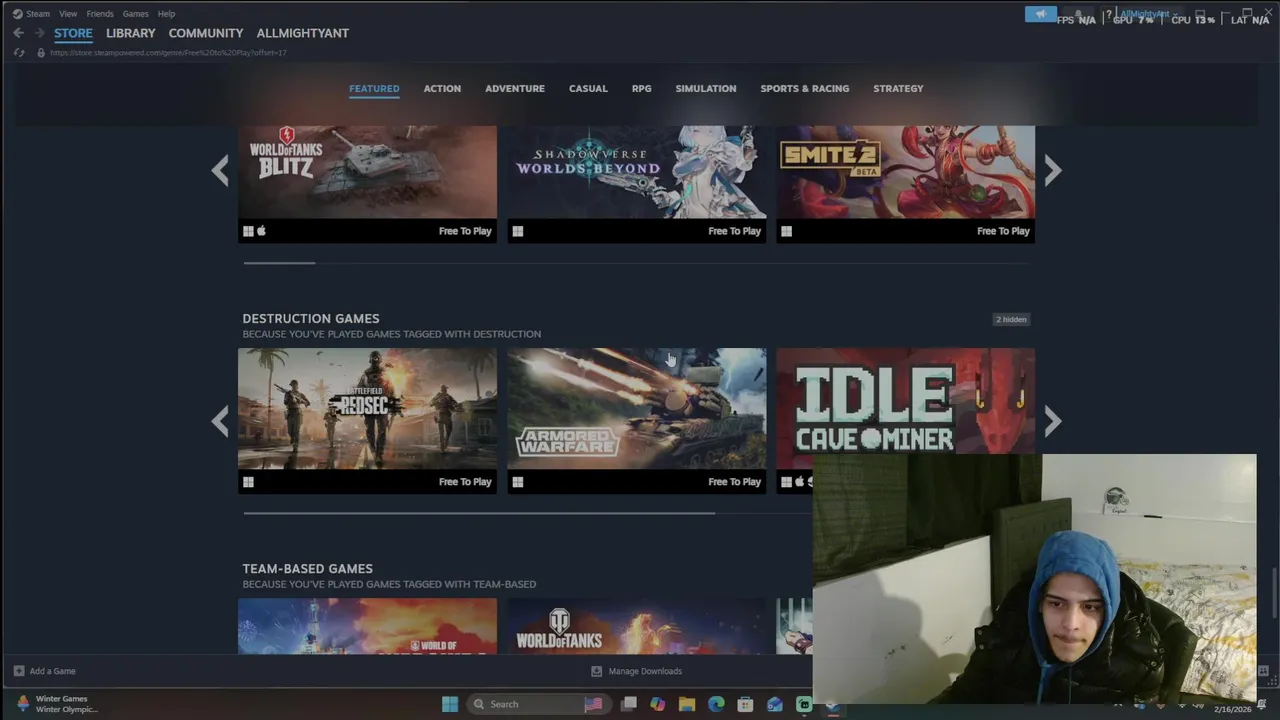
Task: Click Add a Game label
Action: (53, 671)
